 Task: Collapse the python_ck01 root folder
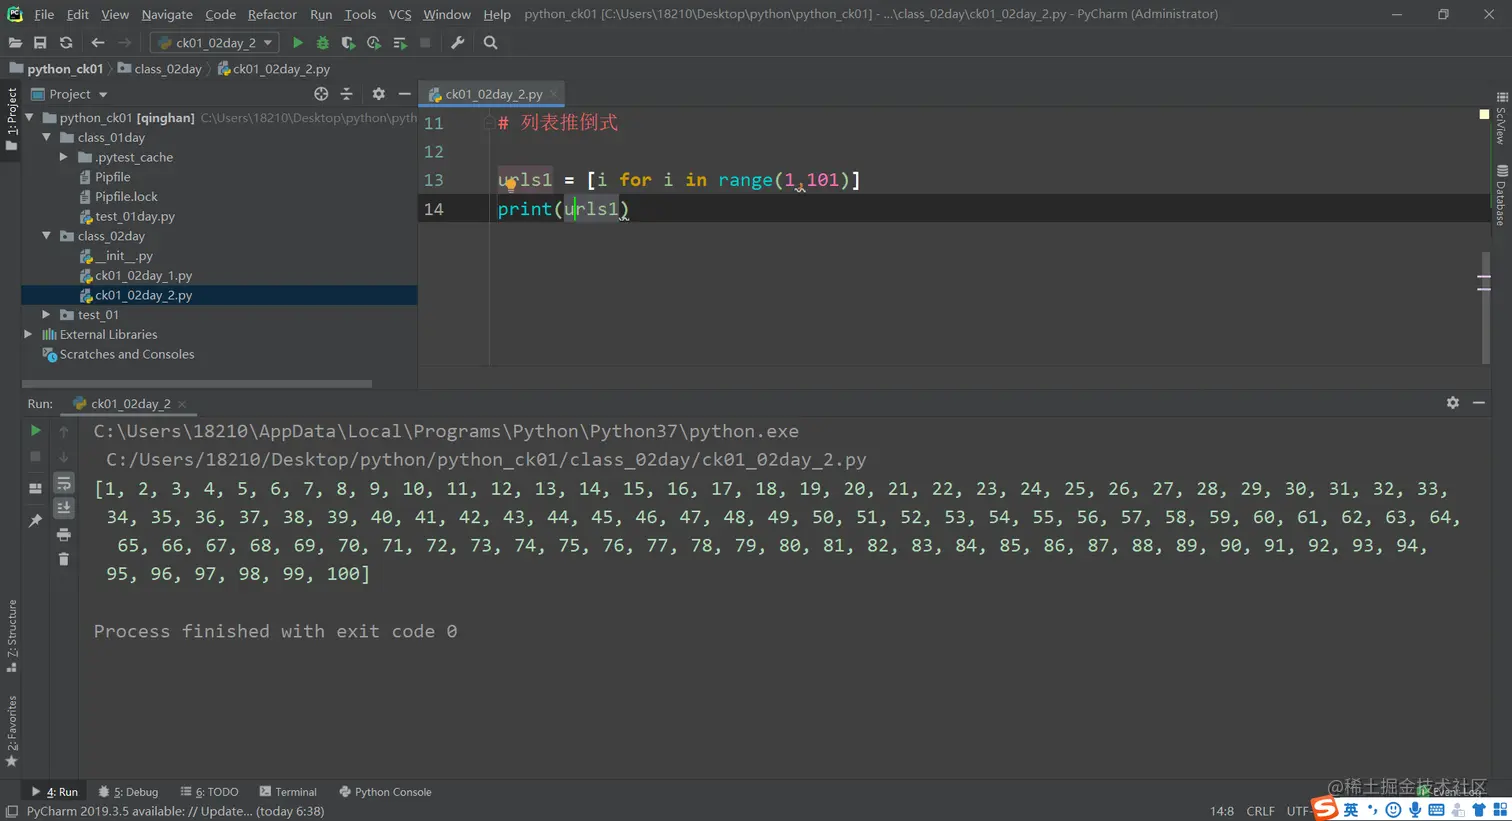[30, 118]
